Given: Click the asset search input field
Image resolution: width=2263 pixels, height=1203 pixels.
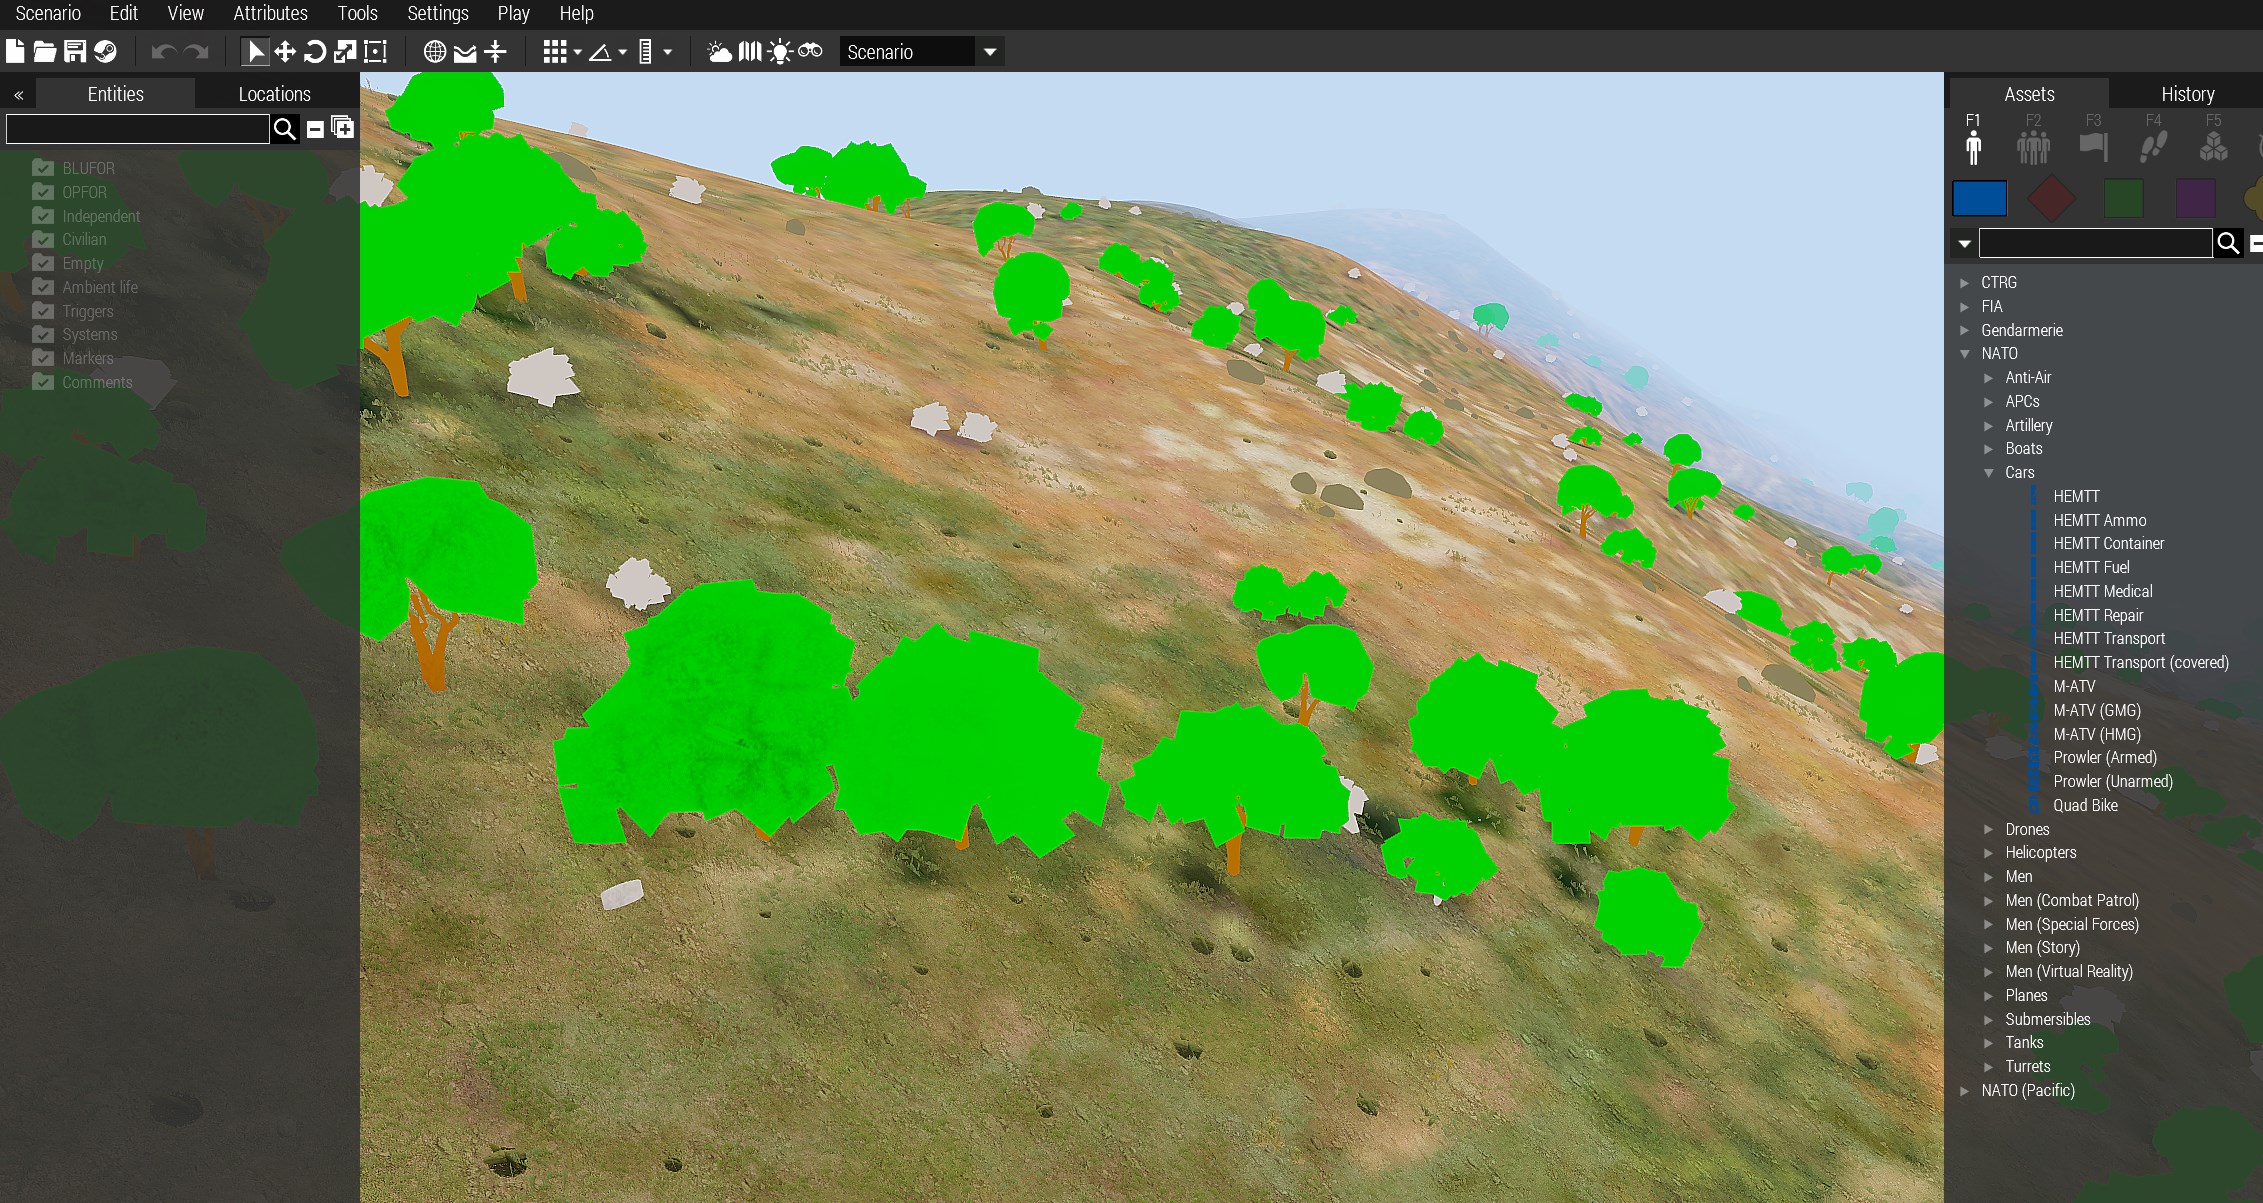Looking at the screenshot, I should point(2094,243).
